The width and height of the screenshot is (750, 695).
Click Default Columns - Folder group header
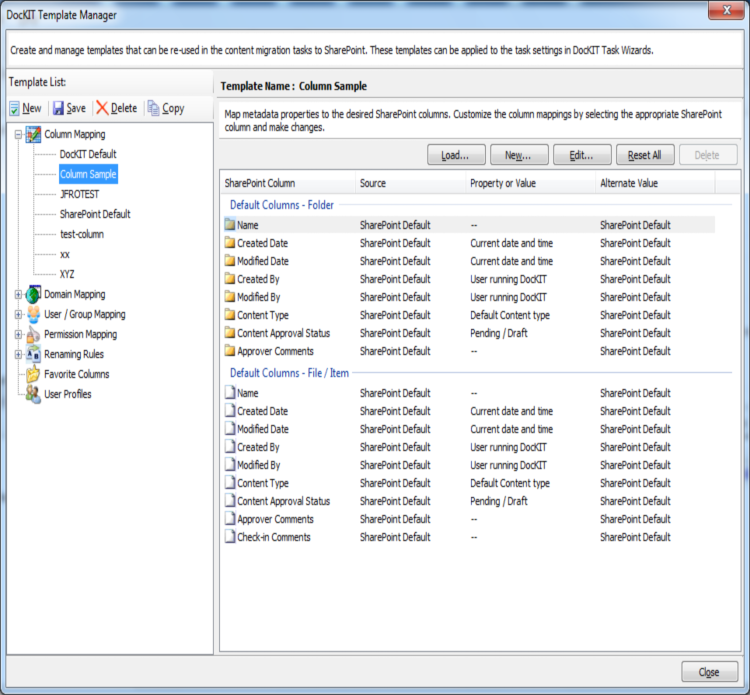pyautogui.click(x=282, y=205)
